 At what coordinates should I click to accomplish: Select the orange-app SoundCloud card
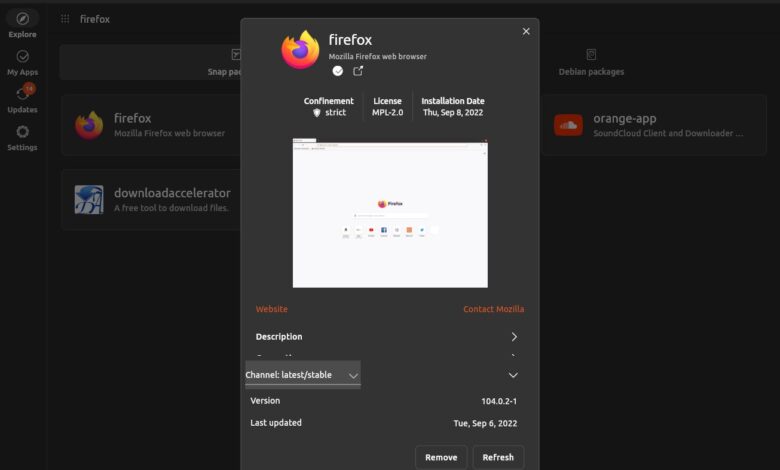click(654, 125)
